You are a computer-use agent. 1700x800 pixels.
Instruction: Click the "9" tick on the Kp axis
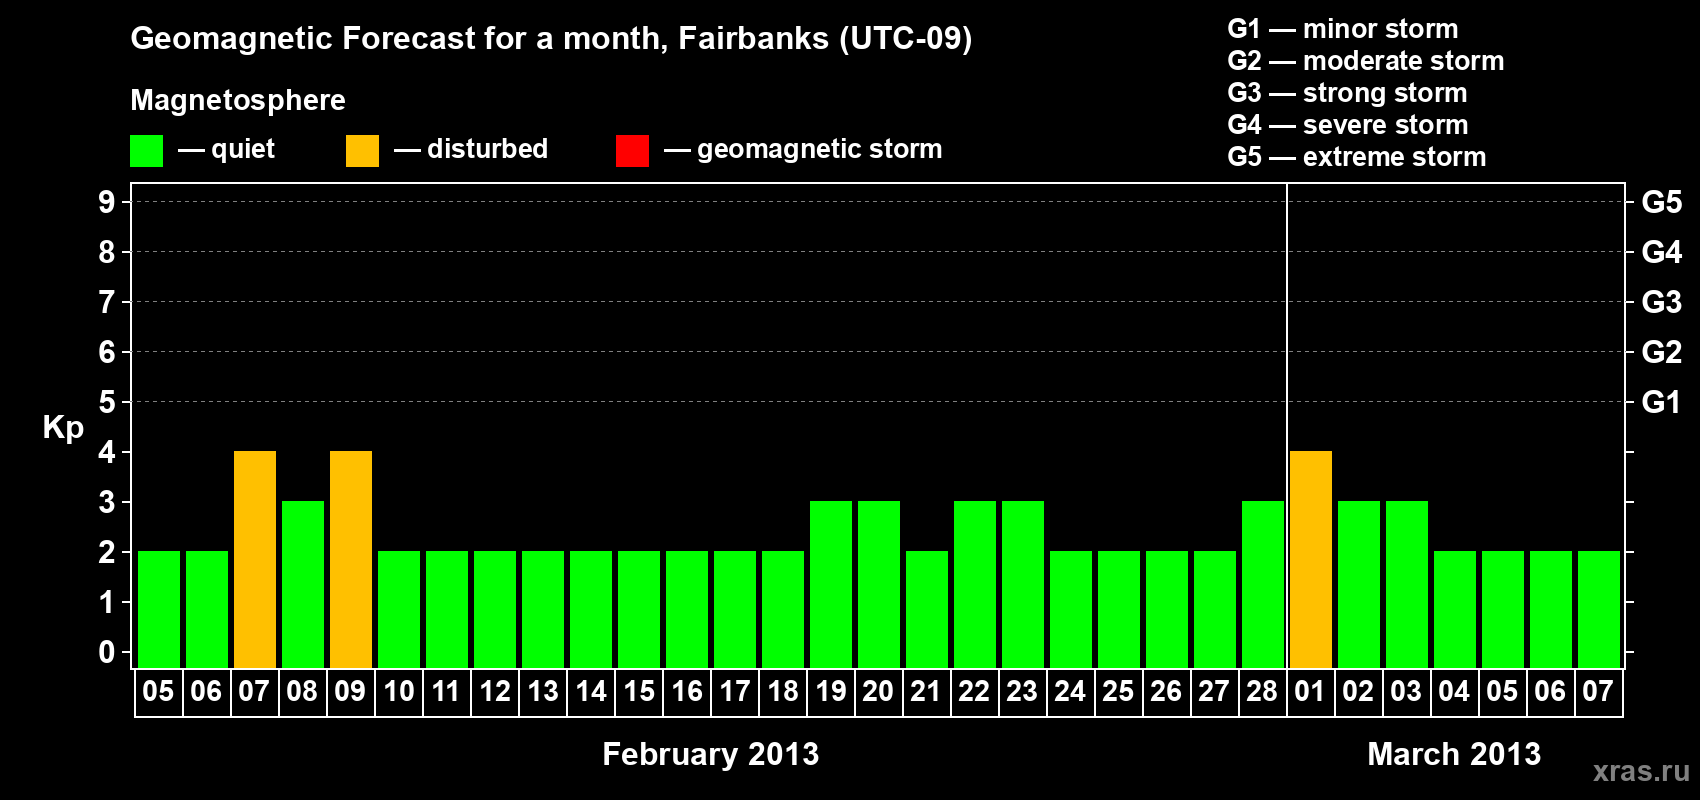107,202
